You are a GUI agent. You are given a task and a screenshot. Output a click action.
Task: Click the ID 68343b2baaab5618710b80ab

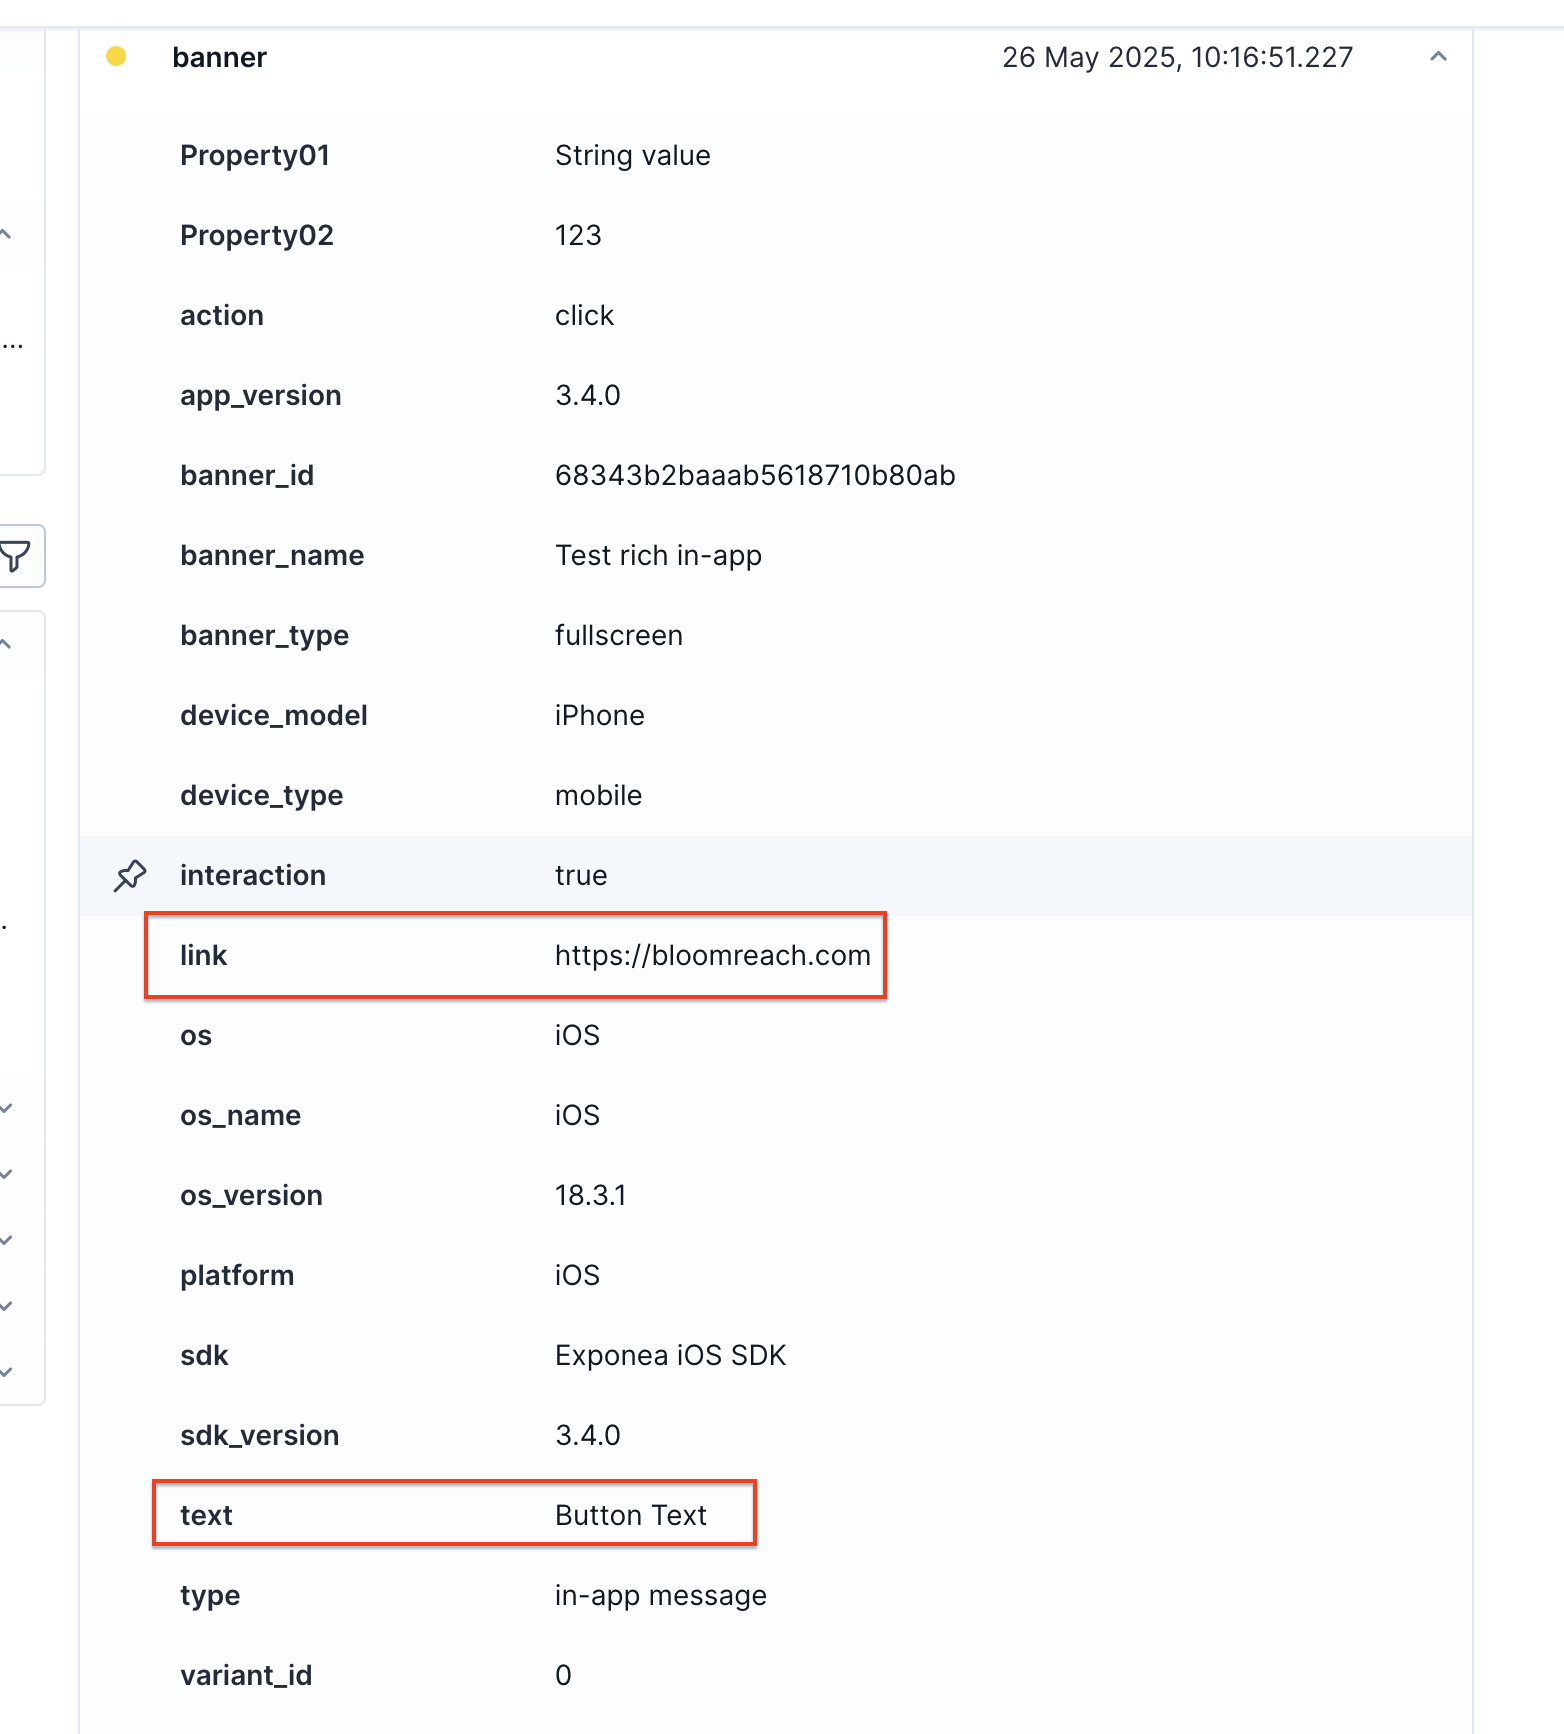(755, 475)
